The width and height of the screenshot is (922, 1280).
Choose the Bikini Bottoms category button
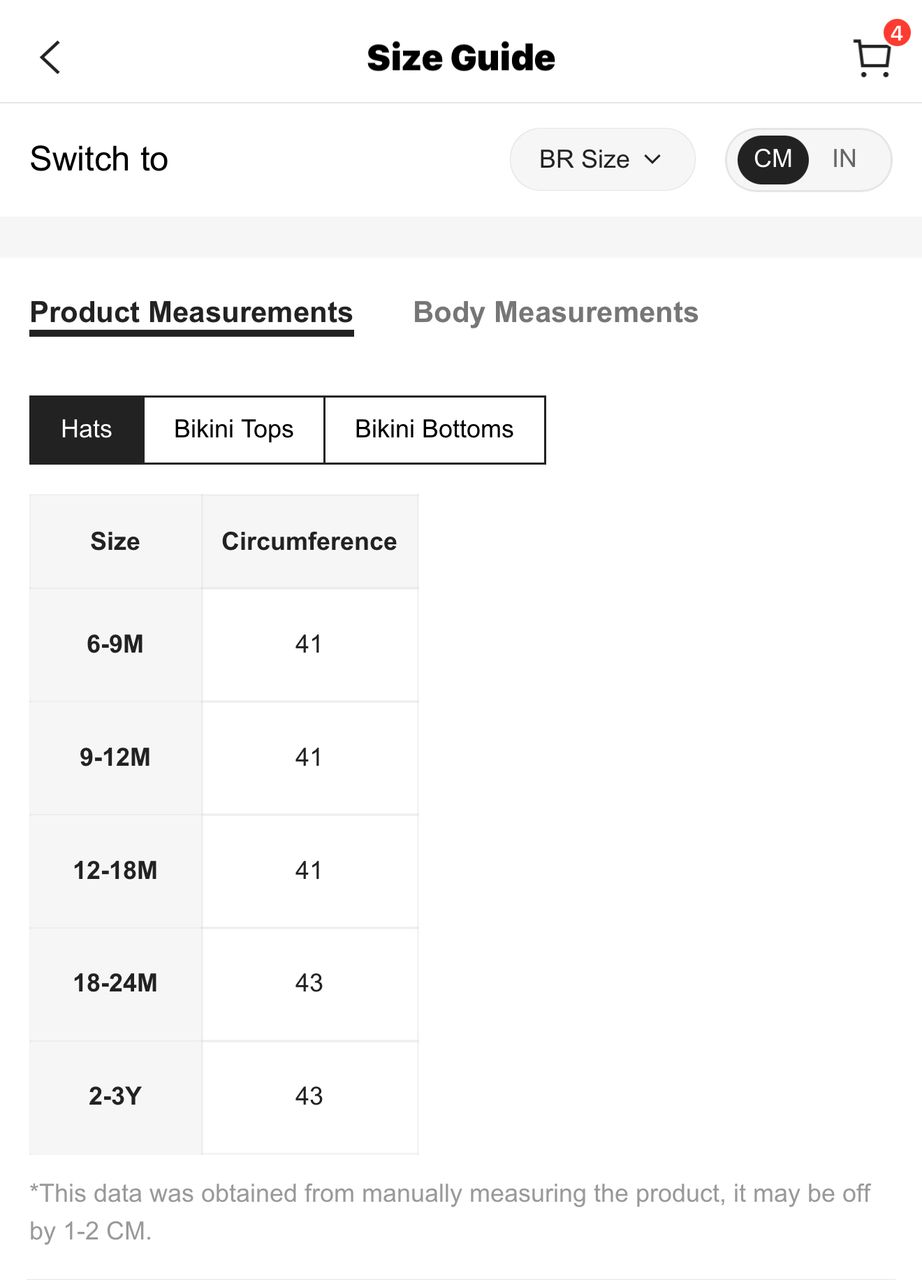click(x=434, y=430)
